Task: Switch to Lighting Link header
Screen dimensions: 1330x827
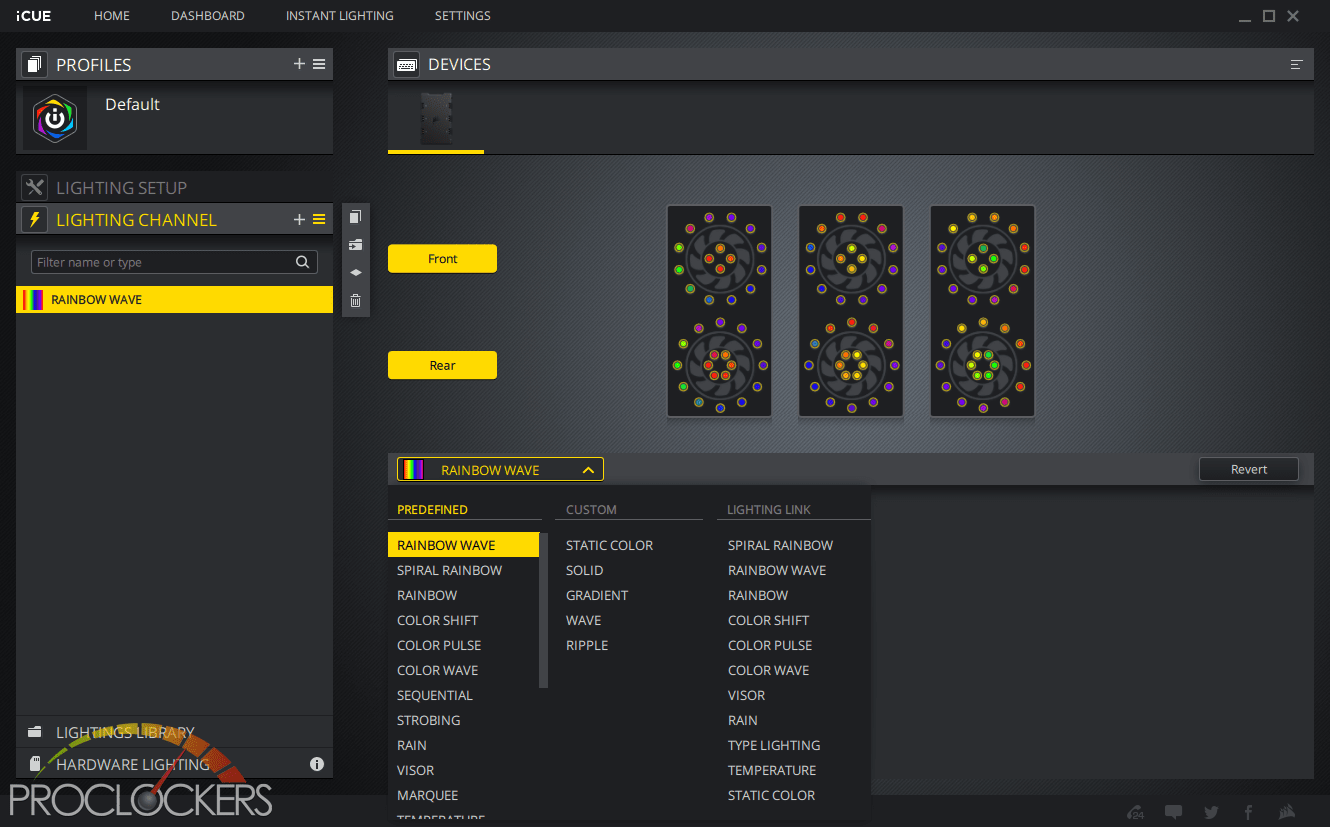Action: (768, 510)
